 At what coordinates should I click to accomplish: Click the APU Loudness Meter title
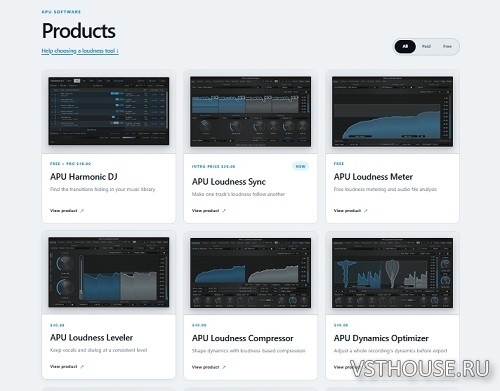[x=373, y=177]
